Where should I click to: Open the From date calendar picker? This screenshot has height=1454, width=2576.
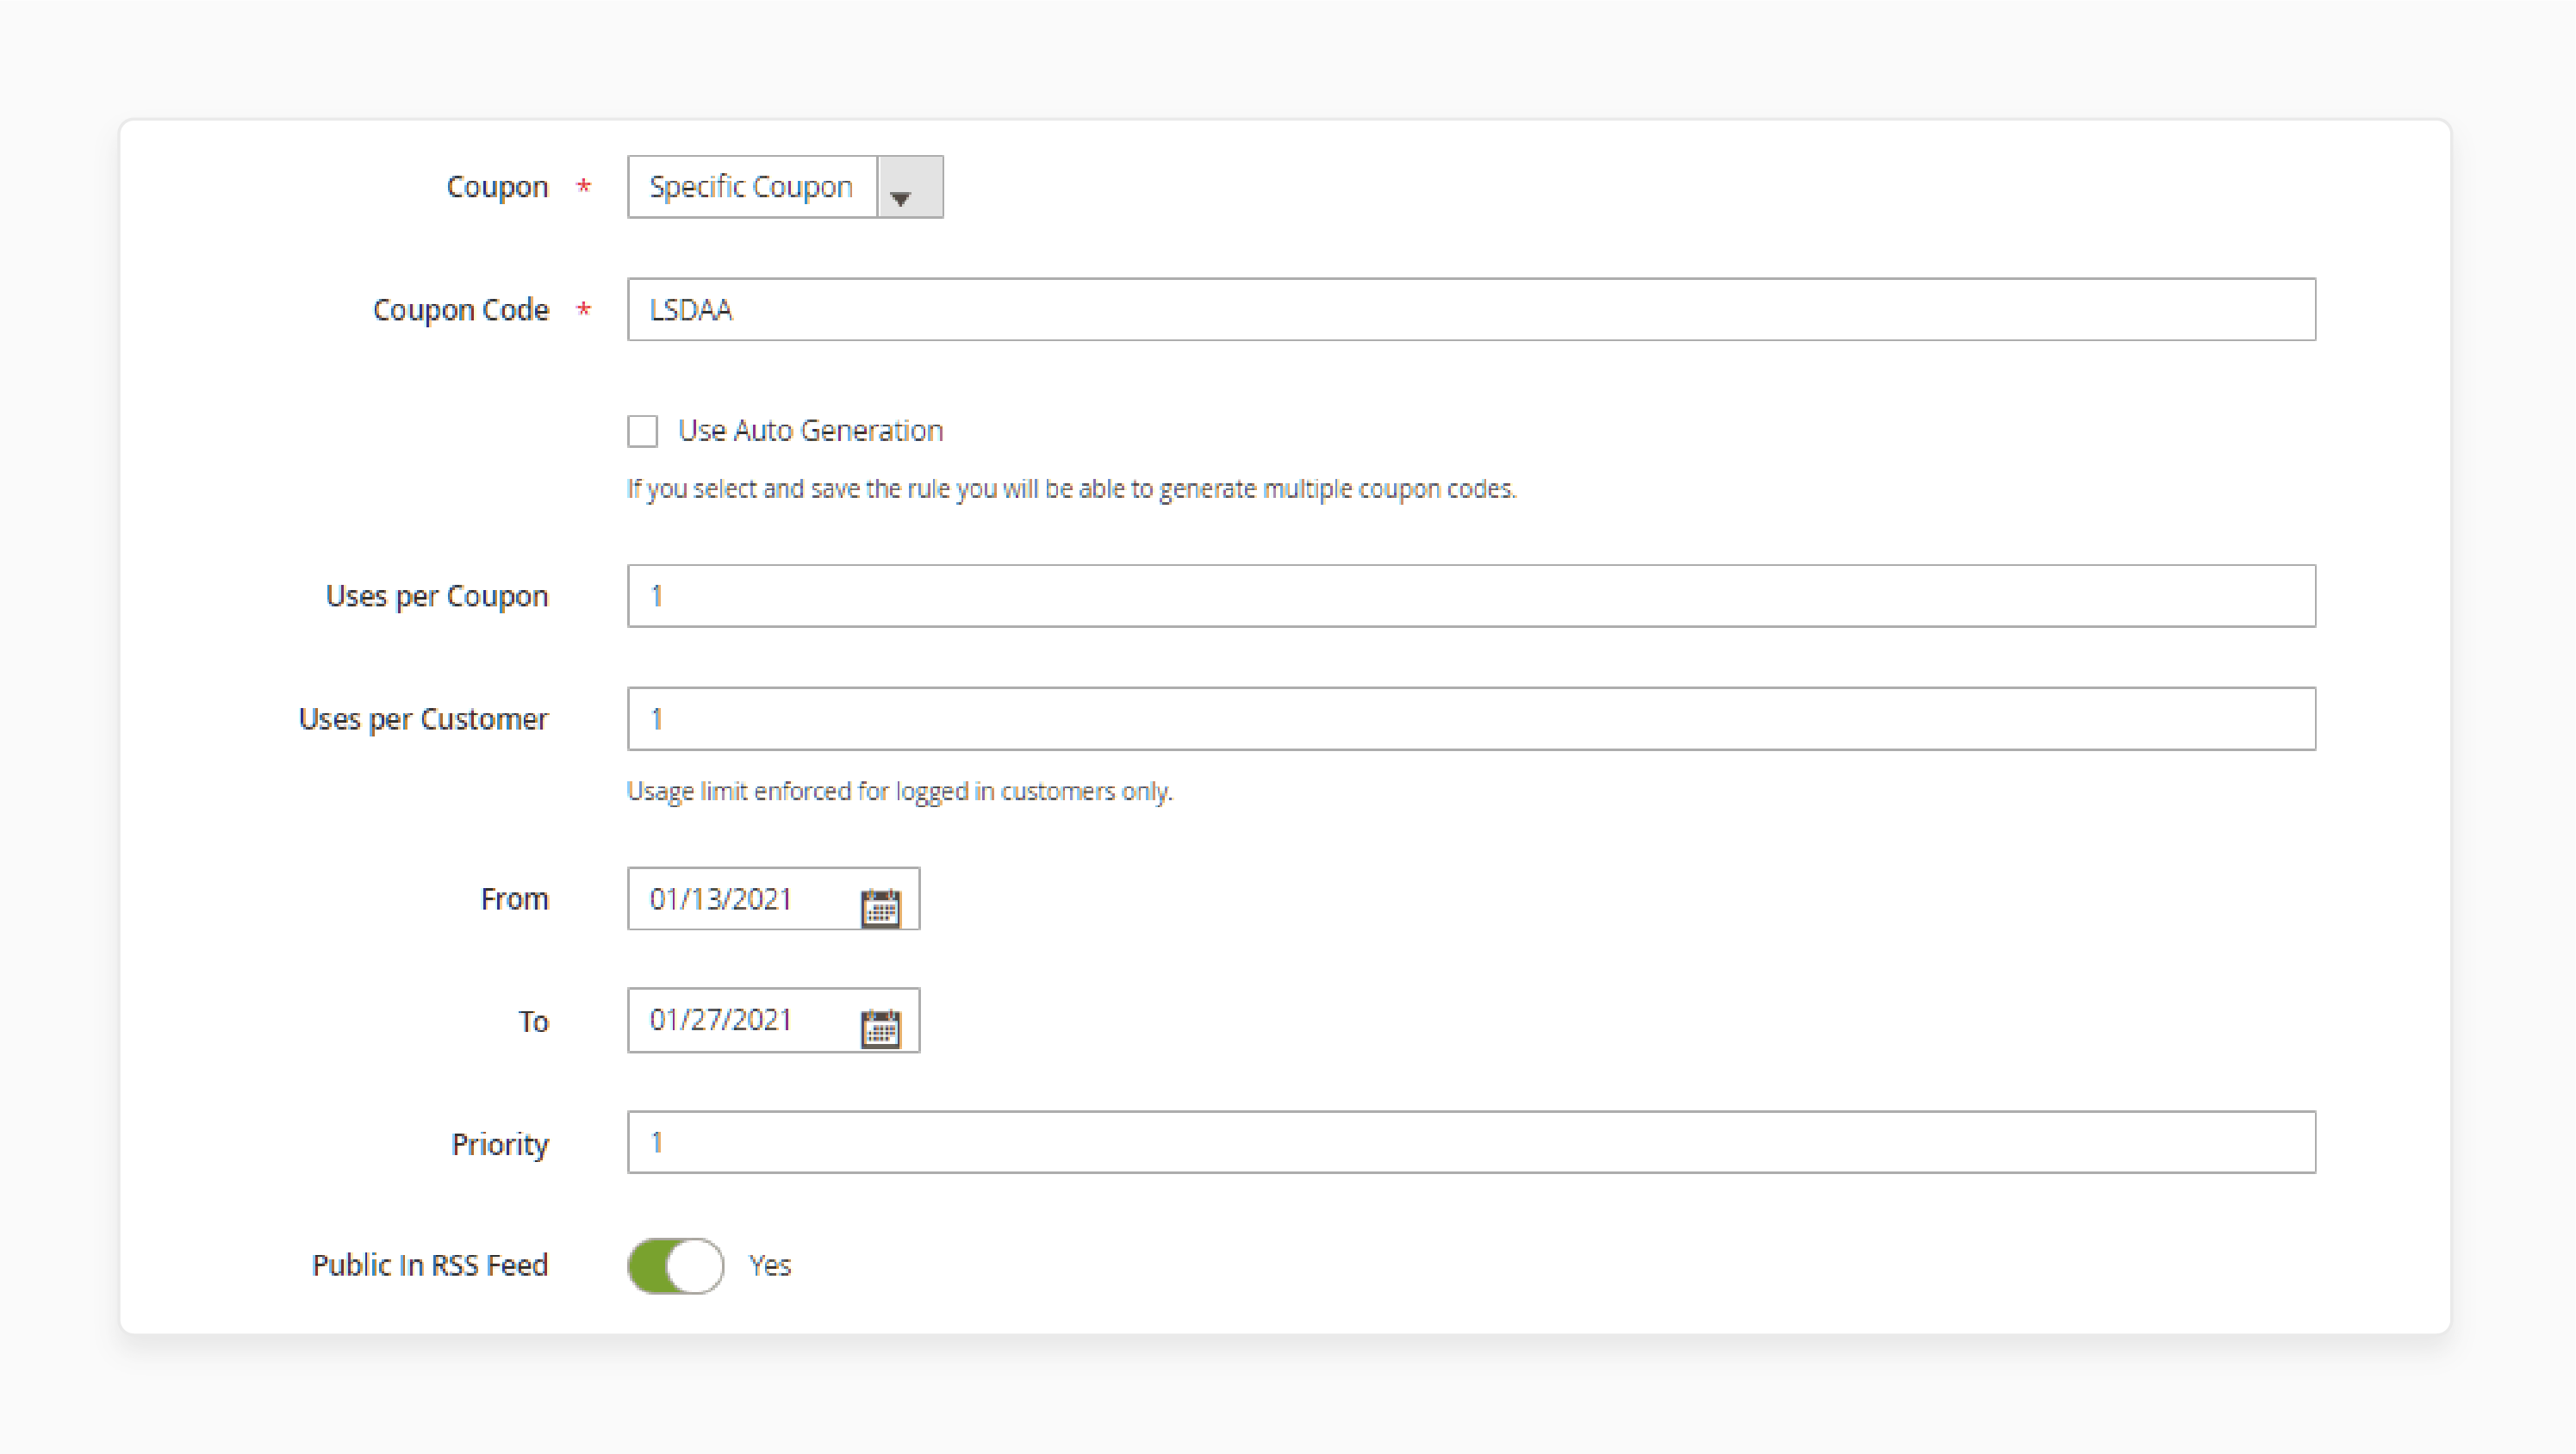880,907
